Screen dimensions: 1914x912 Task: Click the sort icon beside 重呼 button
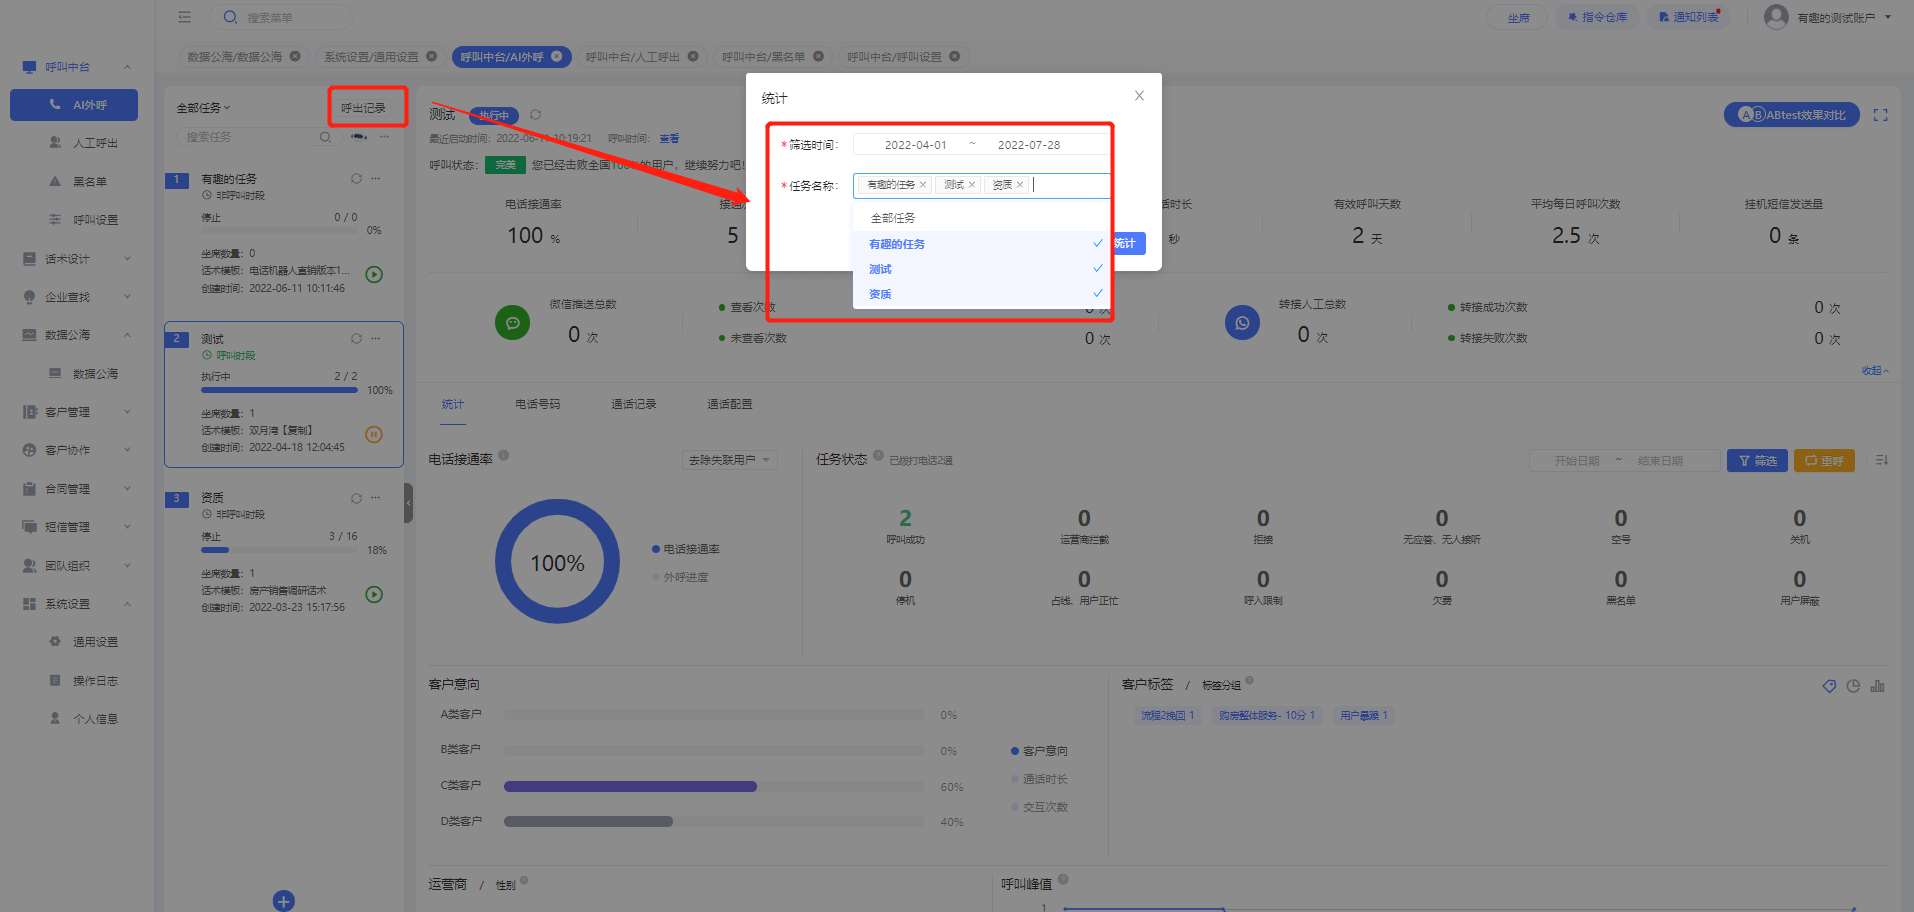click(1881, 460)
